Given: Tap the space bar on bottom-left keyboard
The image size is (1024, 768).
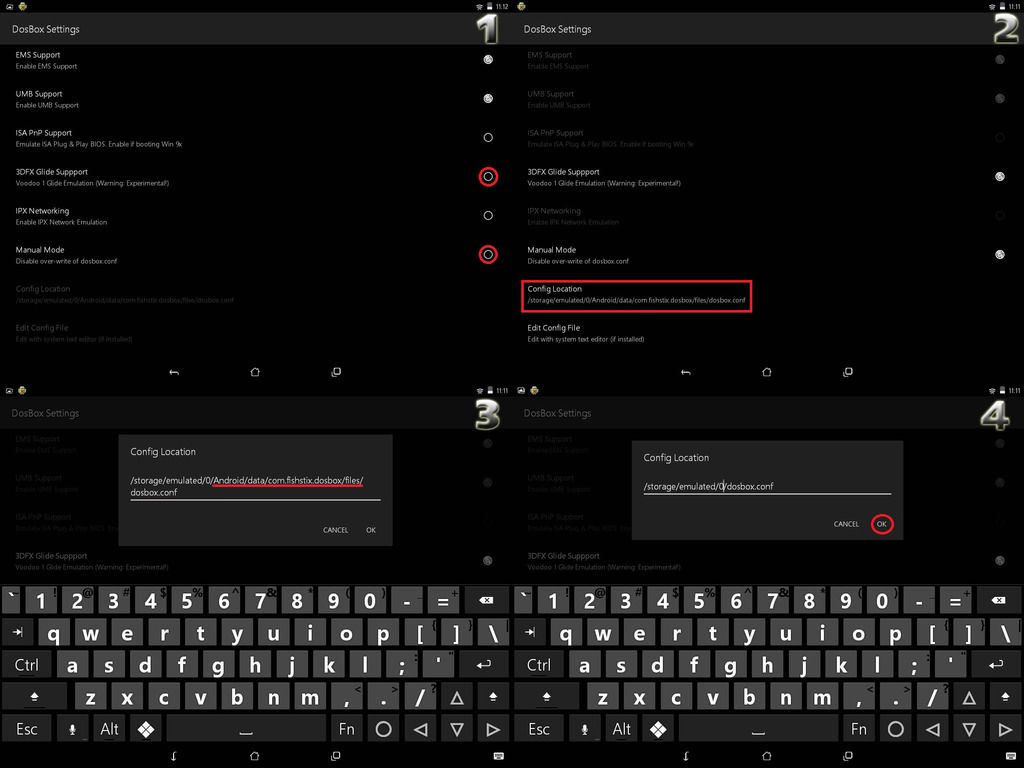Looking at the screenshot, I should (246, 729).
